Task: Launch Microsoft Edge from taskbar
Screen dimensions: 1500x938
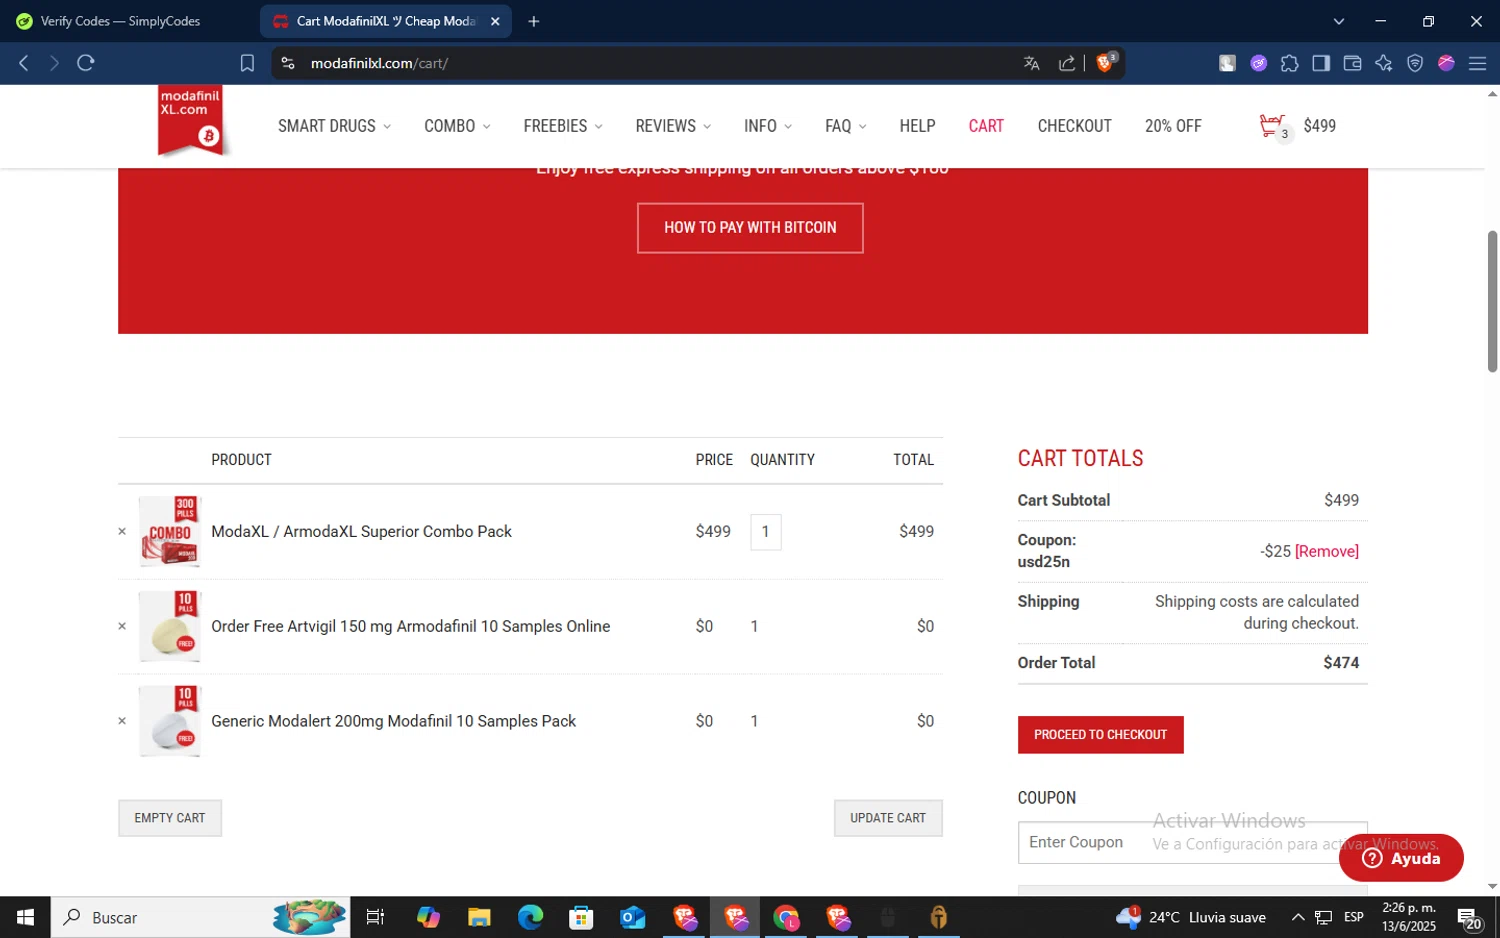Action: [x=531, y=917]
